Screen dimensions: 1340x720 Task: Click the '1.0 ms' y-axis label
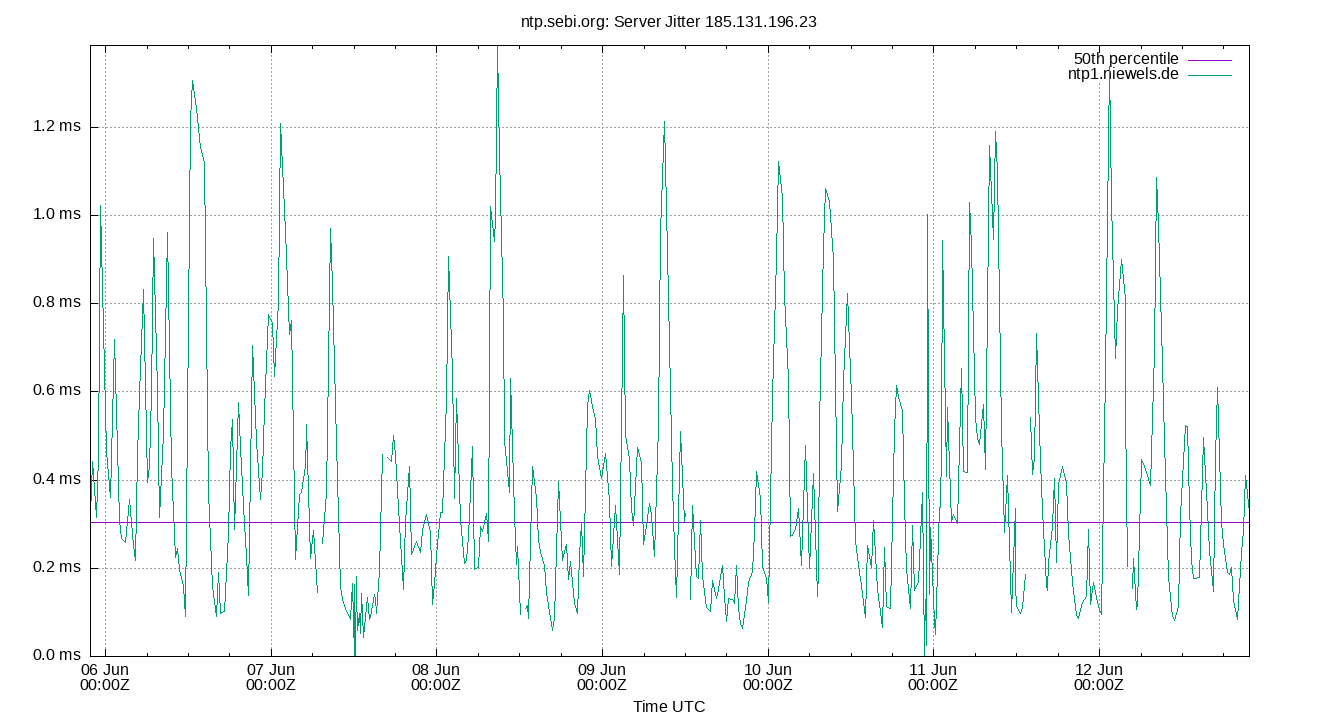pyautogui.click(x=57, y=215)
